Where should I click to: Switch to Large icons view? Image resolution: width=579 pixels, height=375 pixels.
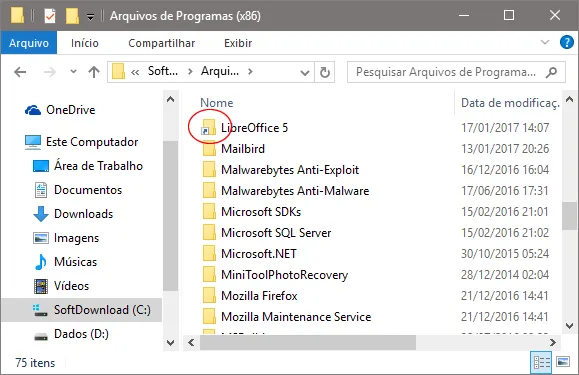click(x=563, y=362)
